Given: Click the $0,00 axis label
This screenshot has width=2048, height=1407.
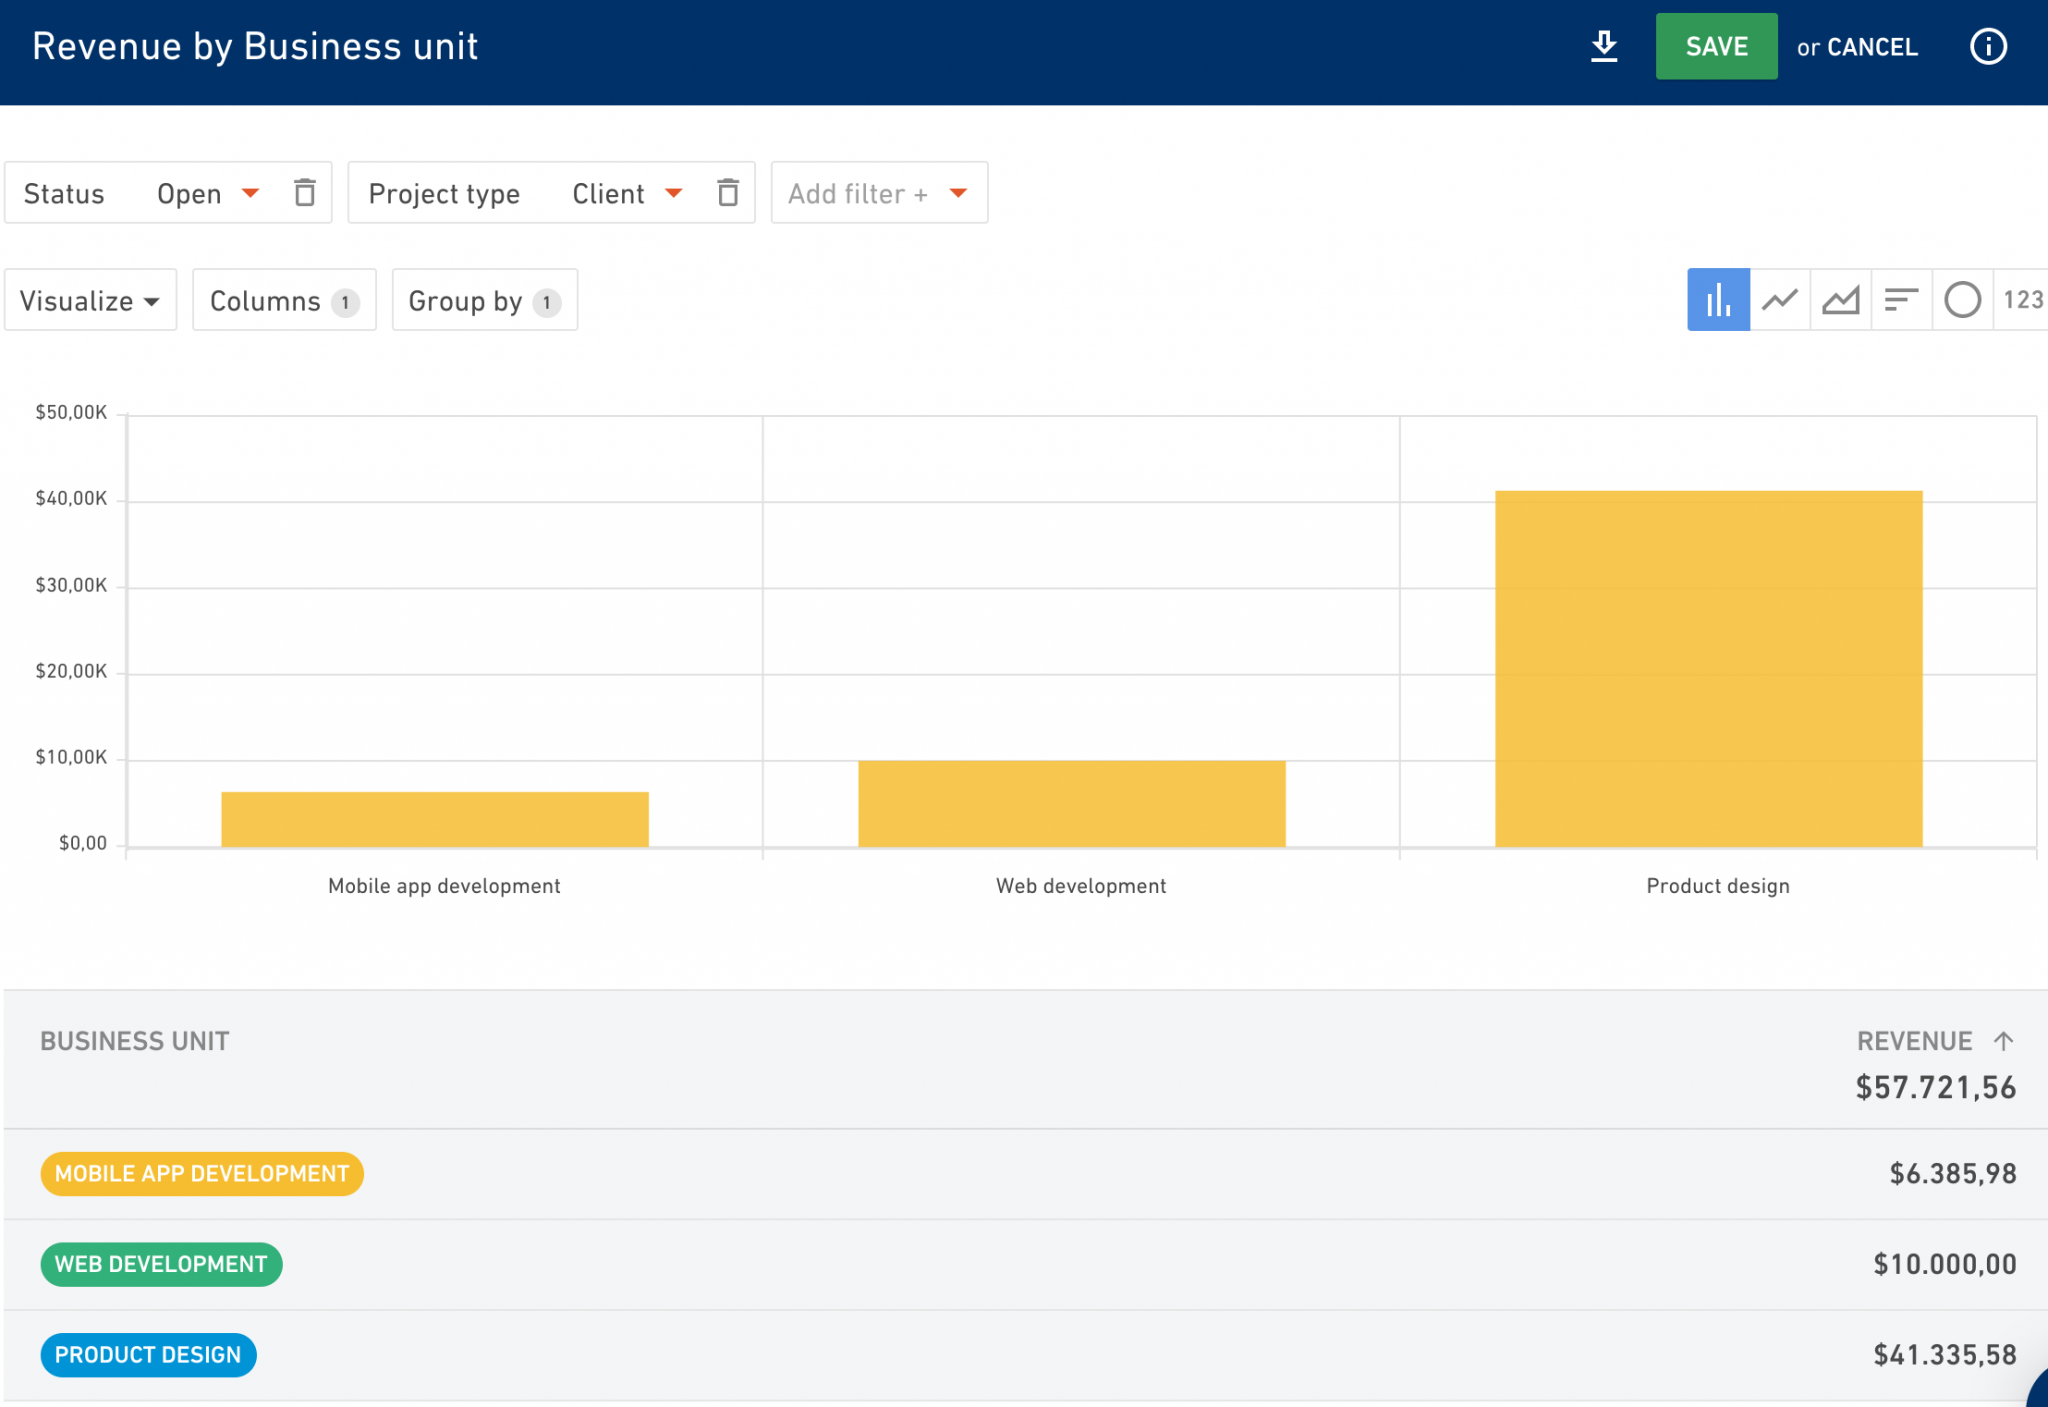Looking at the screenshot, I should 83,843.
